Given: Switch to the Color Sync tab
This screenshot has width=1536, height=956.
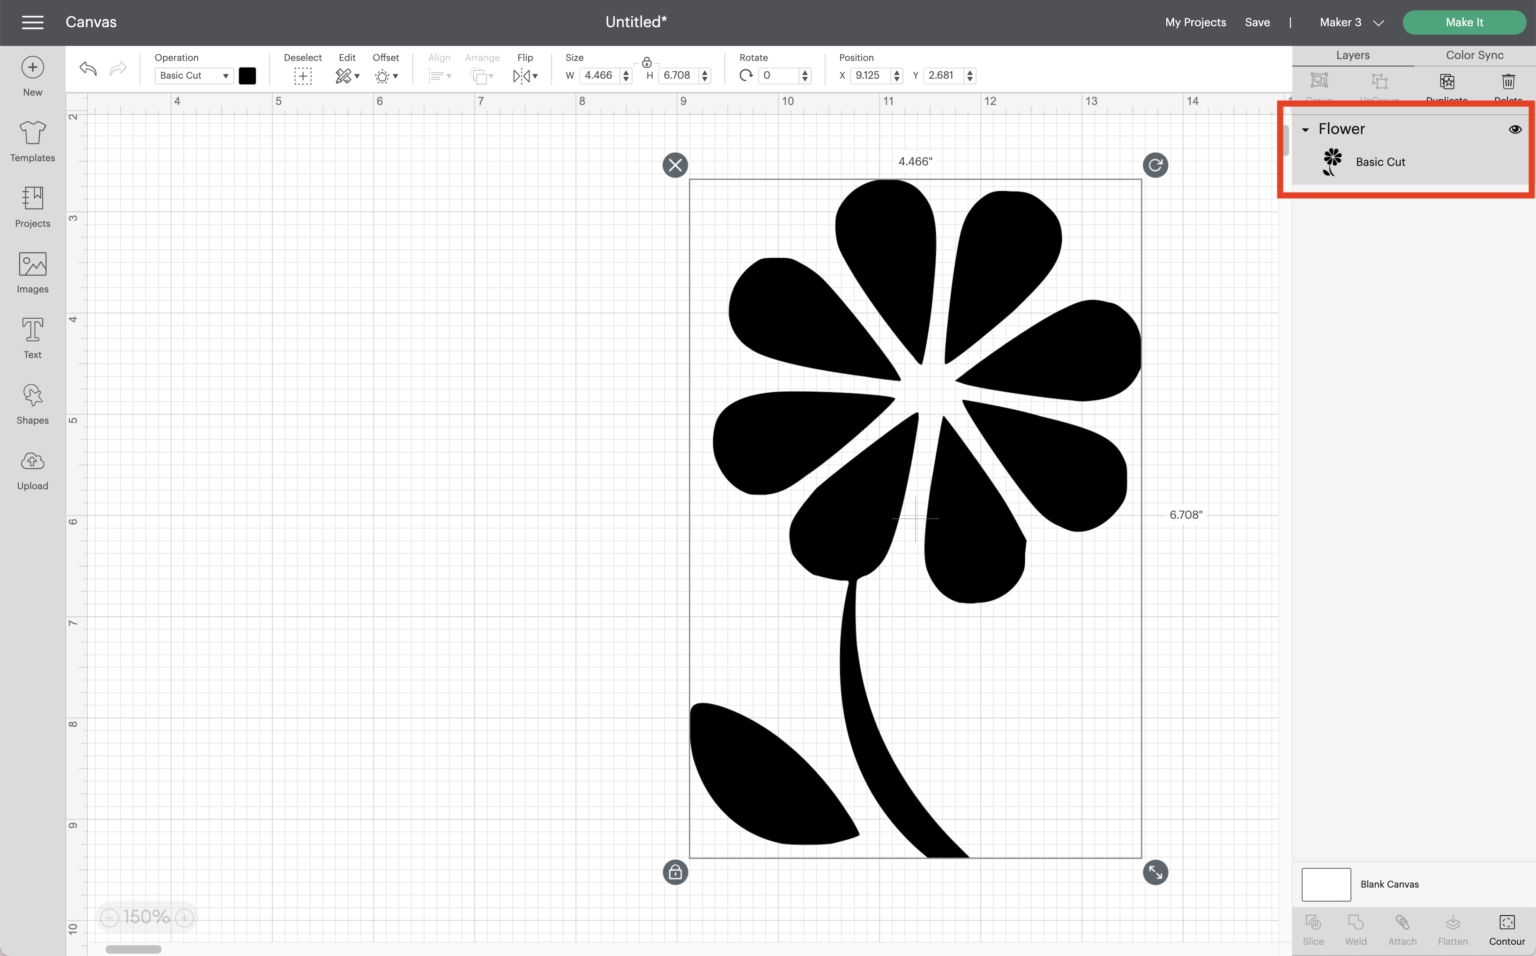Looking at the screenshot, I should 1474,55.
